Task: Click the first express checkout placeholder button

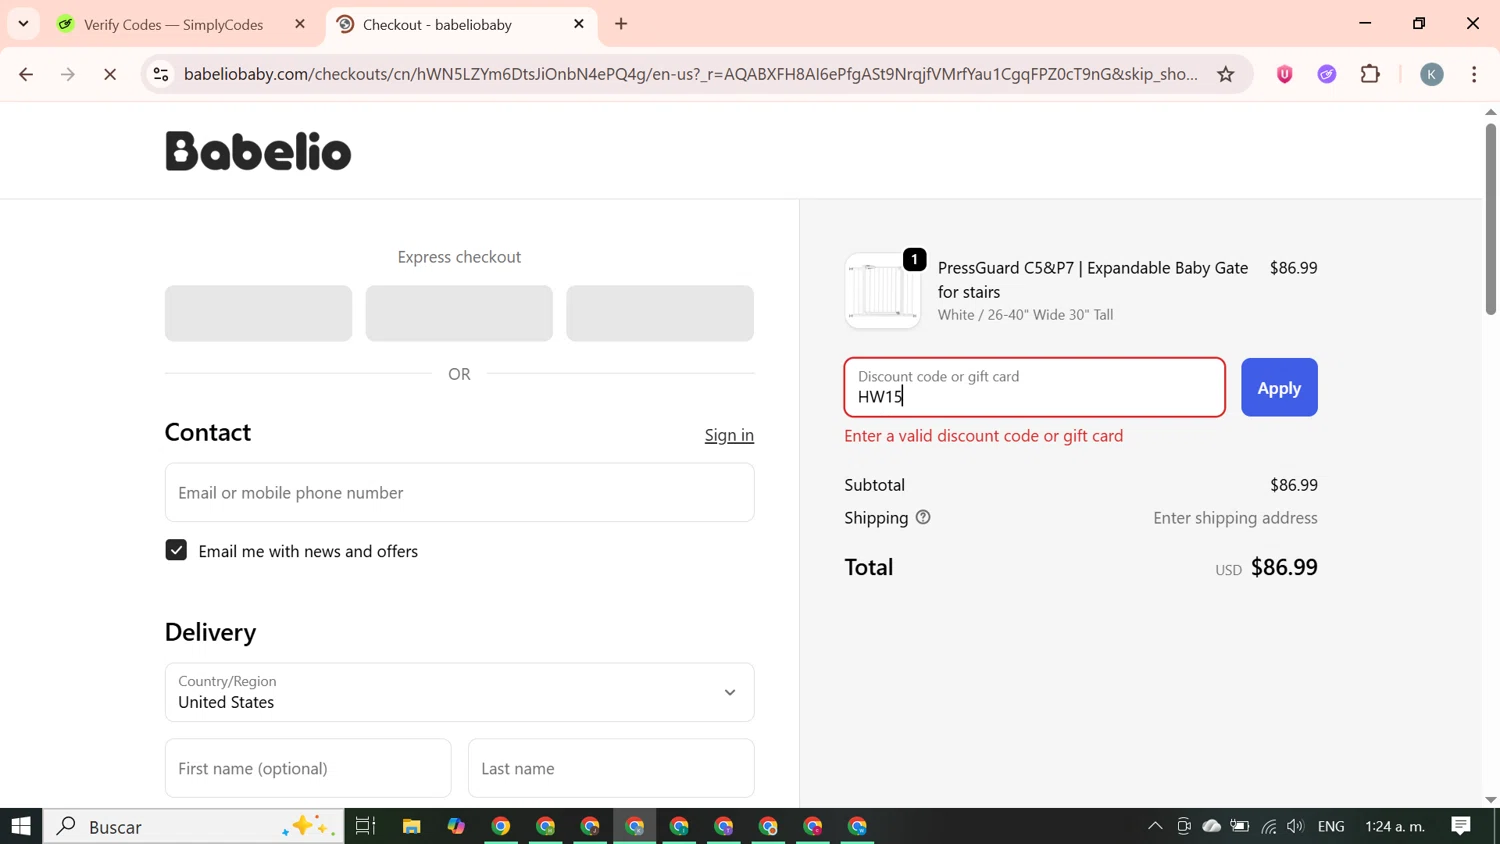Action: (x=258, y=313)
